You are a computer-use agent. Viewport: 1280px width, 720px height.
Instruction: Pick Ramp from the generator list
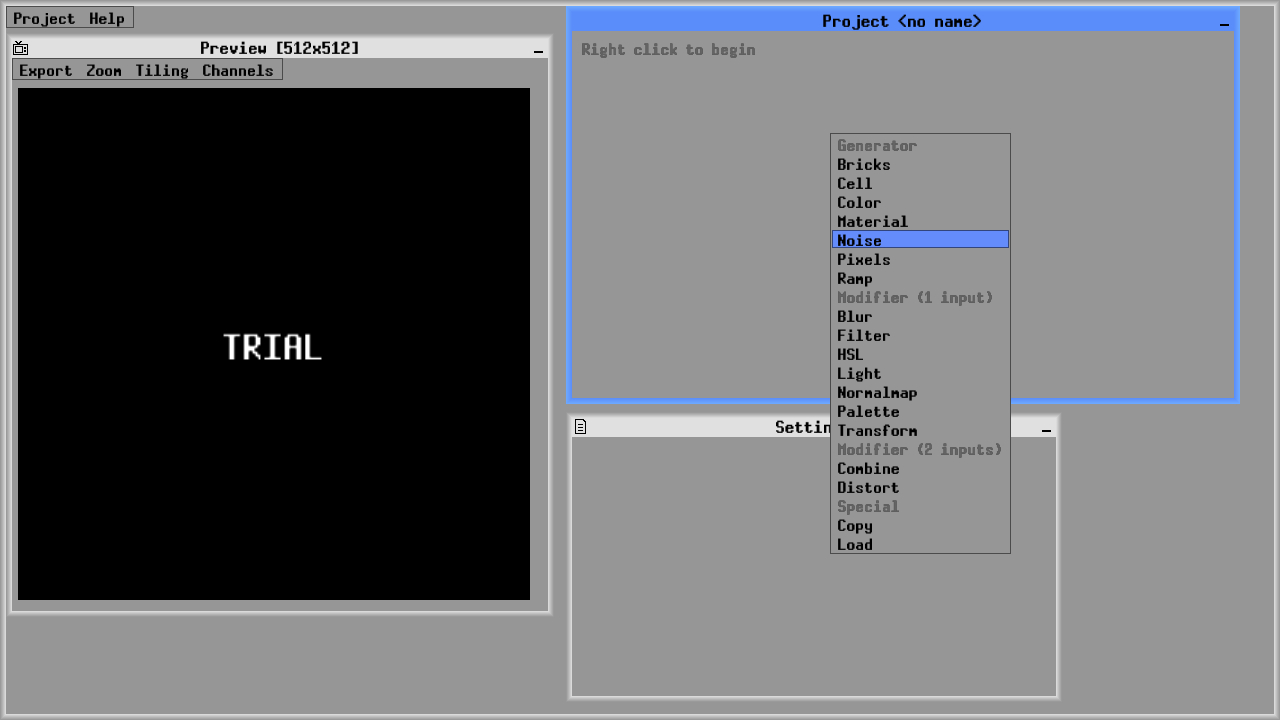point(920,278)
